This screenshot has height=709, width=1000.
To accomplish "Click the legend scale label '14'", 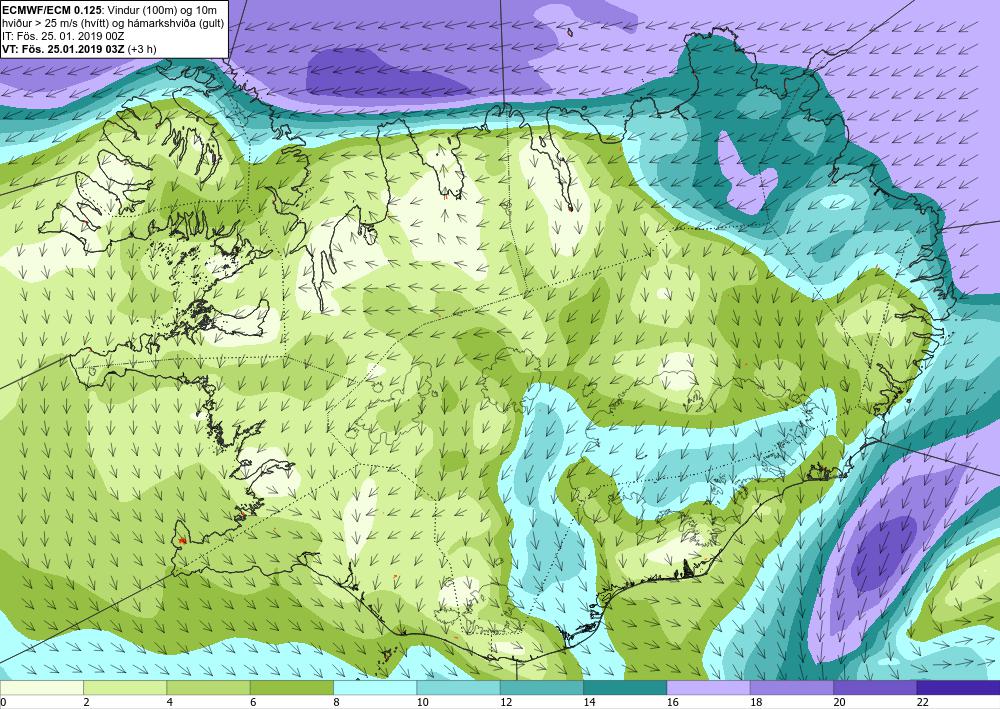I will [589, 702].
